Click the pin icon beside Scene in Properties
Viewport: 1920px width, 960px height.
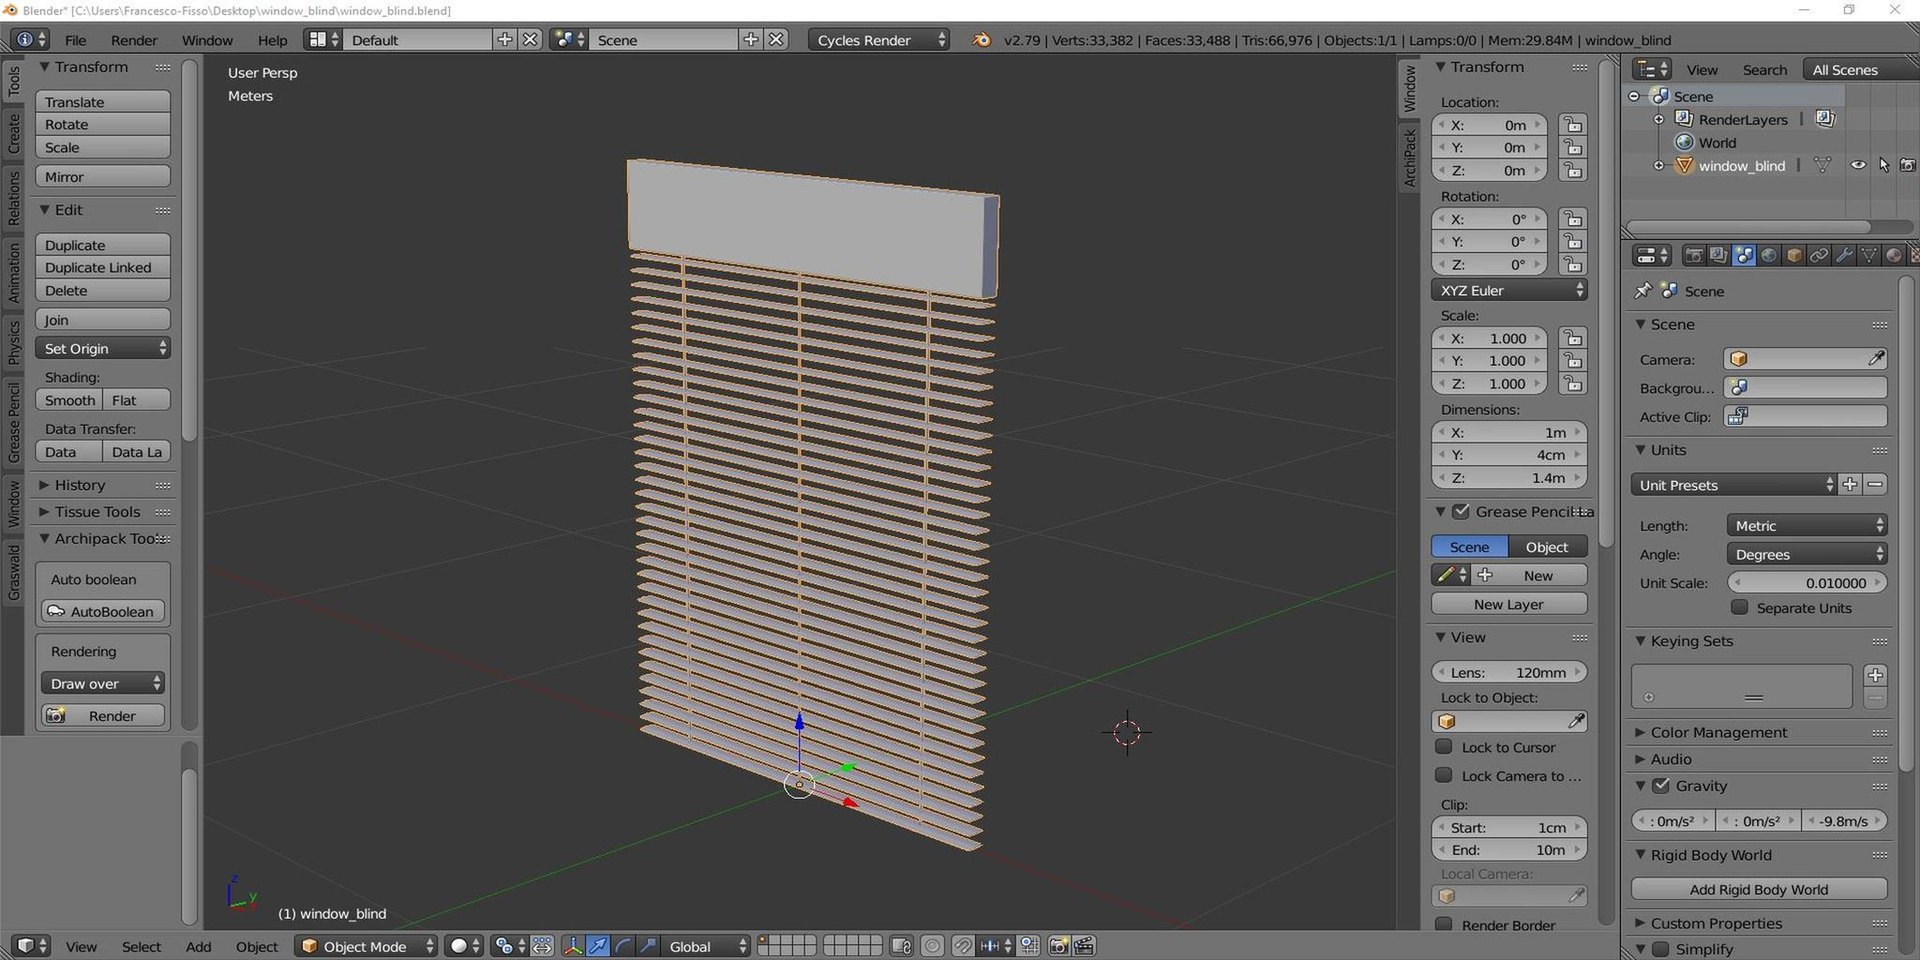tap(1643, 291)
